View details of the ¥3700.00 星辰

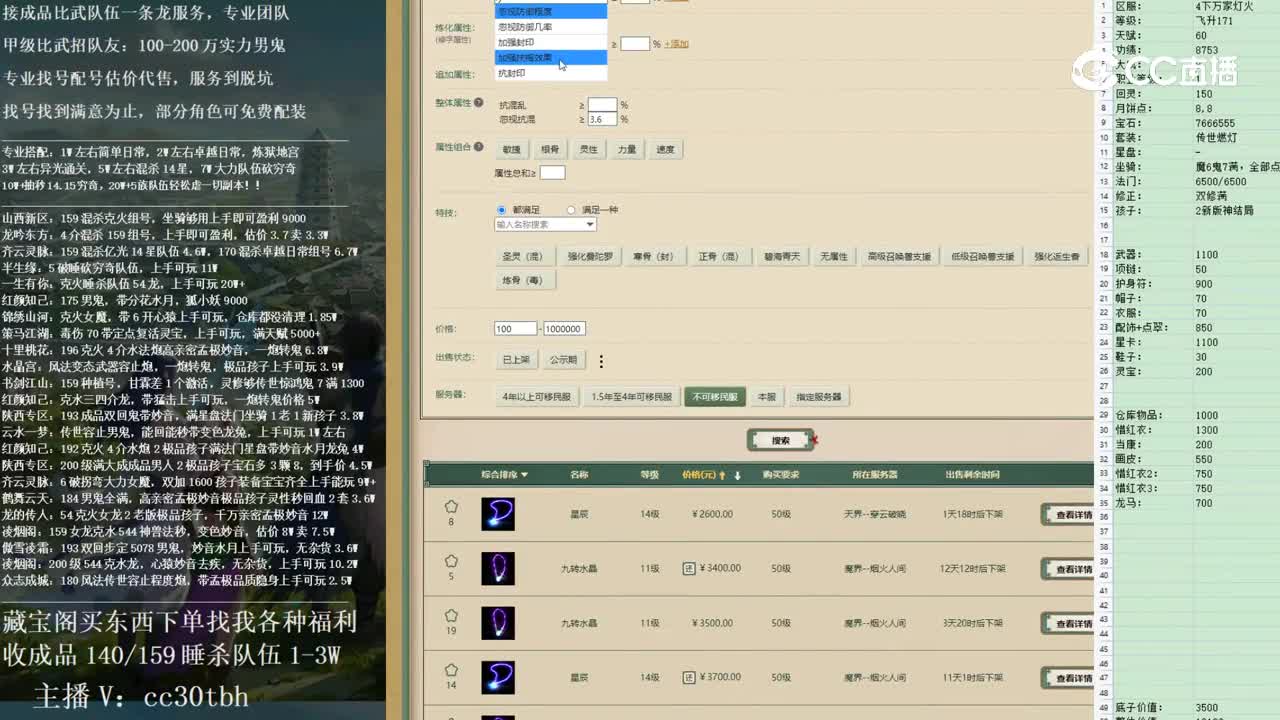1068,678
